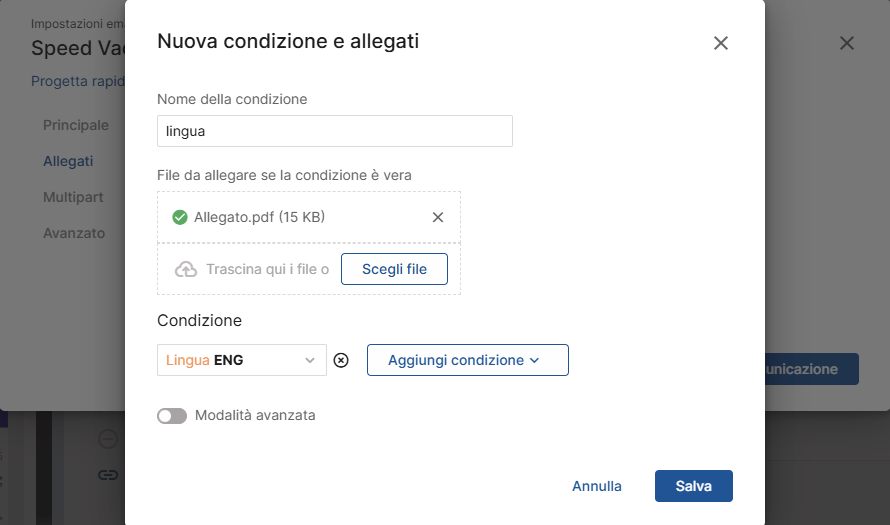Focus the Nome della condizione field
This screenshot has width=890, height=525.
click(x=335, y=131)
